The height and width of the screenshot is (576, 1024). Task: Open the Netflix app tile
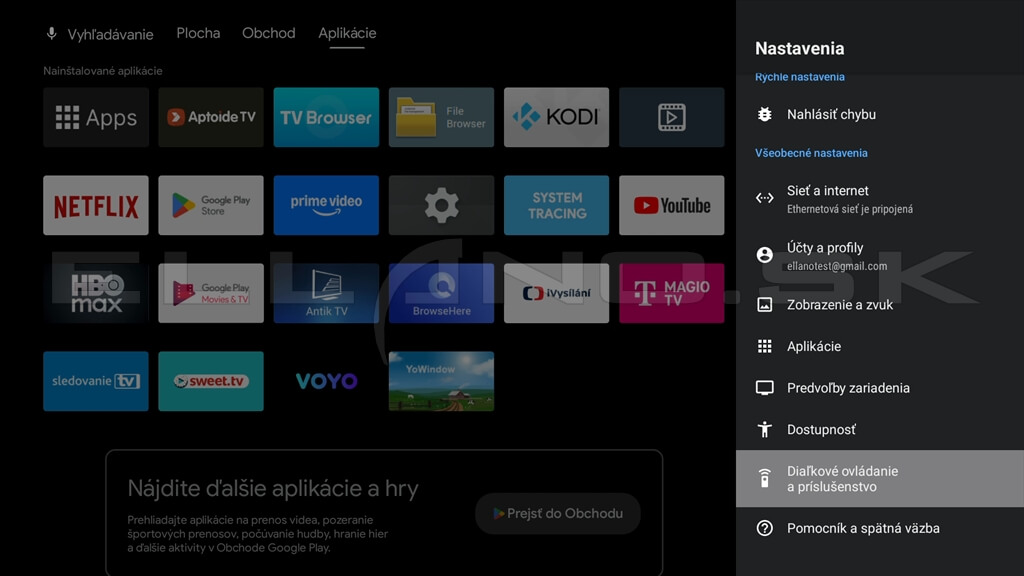[x=96, y=206]
